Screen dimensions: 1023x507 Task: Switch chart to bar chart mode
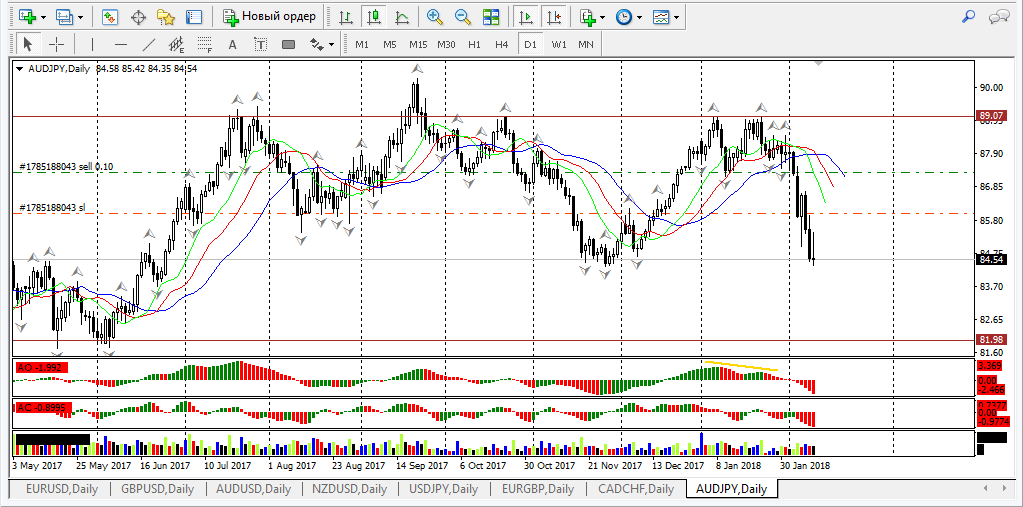[x=346, y=16]
